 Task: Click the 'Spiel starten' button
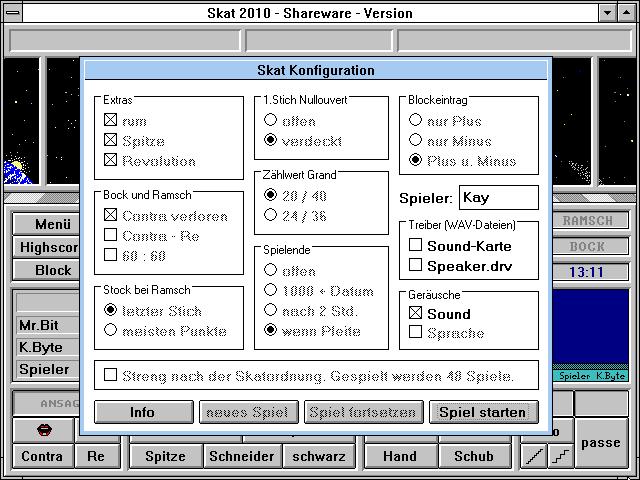(x=484, y=412)
